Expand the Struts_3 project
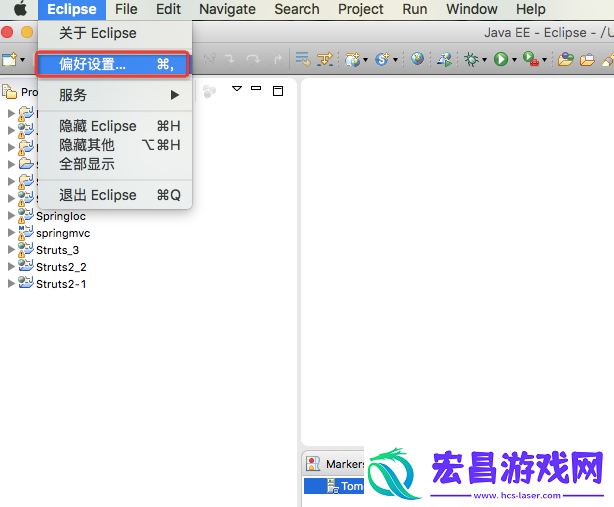 [x=11, y=250]
